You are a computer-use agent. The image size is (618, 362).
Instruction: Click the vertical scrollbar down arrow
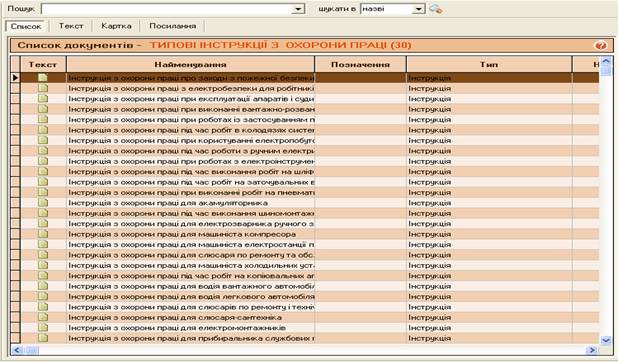[x=606, y=340]
